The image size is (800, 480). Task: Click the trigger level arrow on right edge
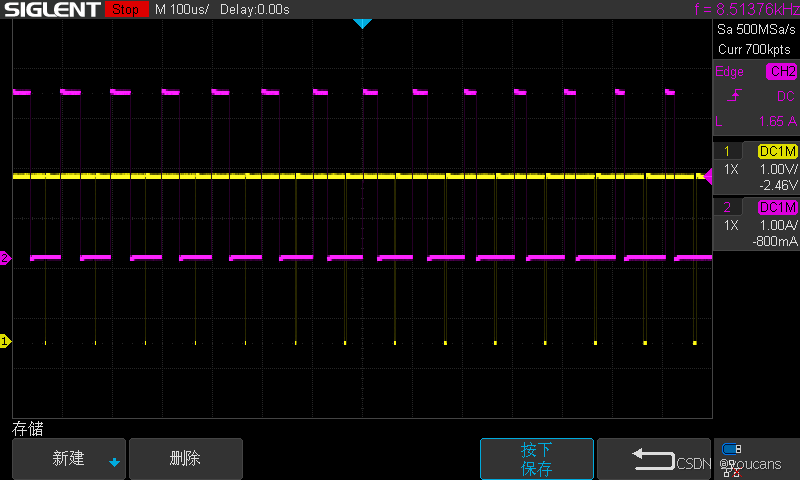708,176
